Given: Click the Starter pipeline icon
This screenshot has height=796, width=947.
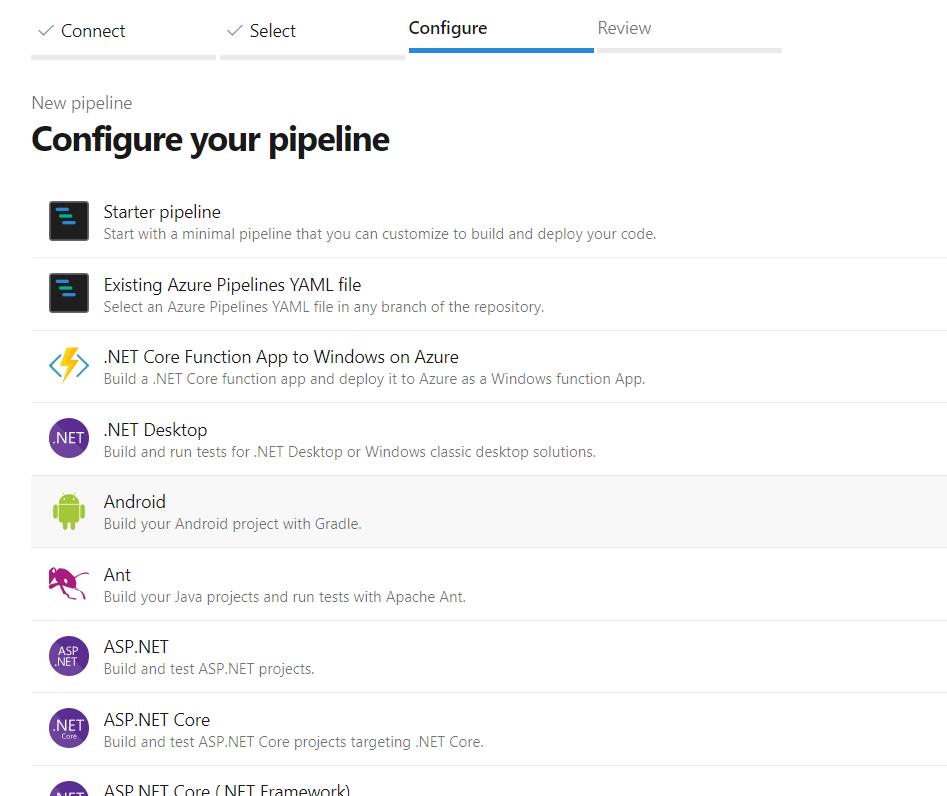Looking at the screenshot, I should coord(69,220).
